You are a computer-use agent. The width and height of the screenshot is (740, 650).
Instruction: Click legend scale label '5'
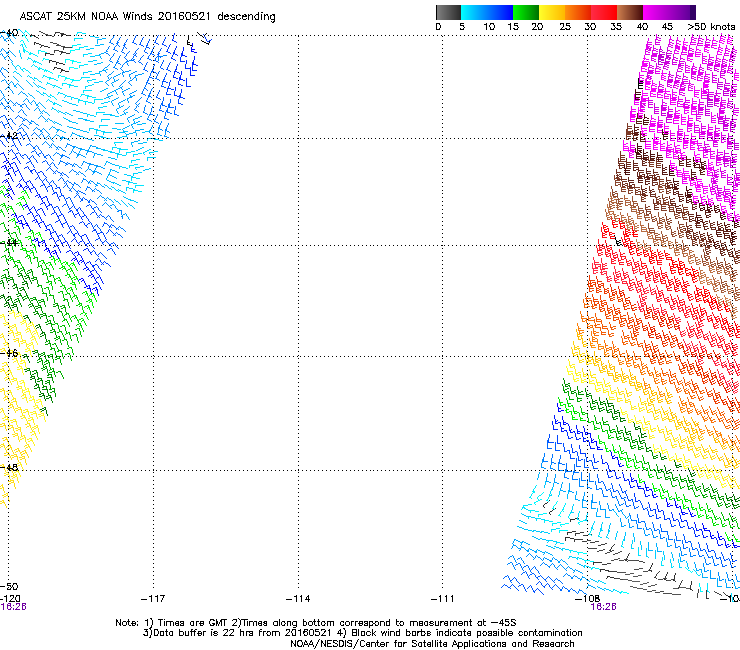[462, 27]
